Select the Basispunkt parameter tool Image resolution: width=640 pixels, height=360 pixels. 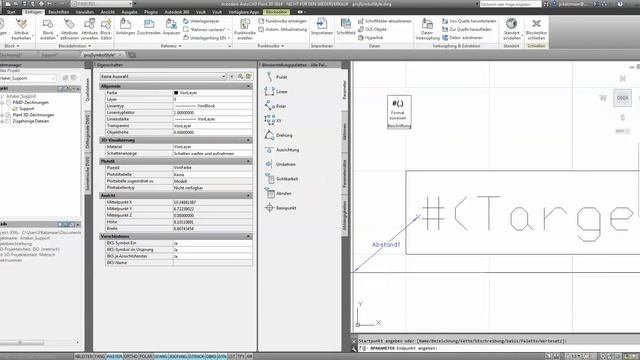coord(280,208)
